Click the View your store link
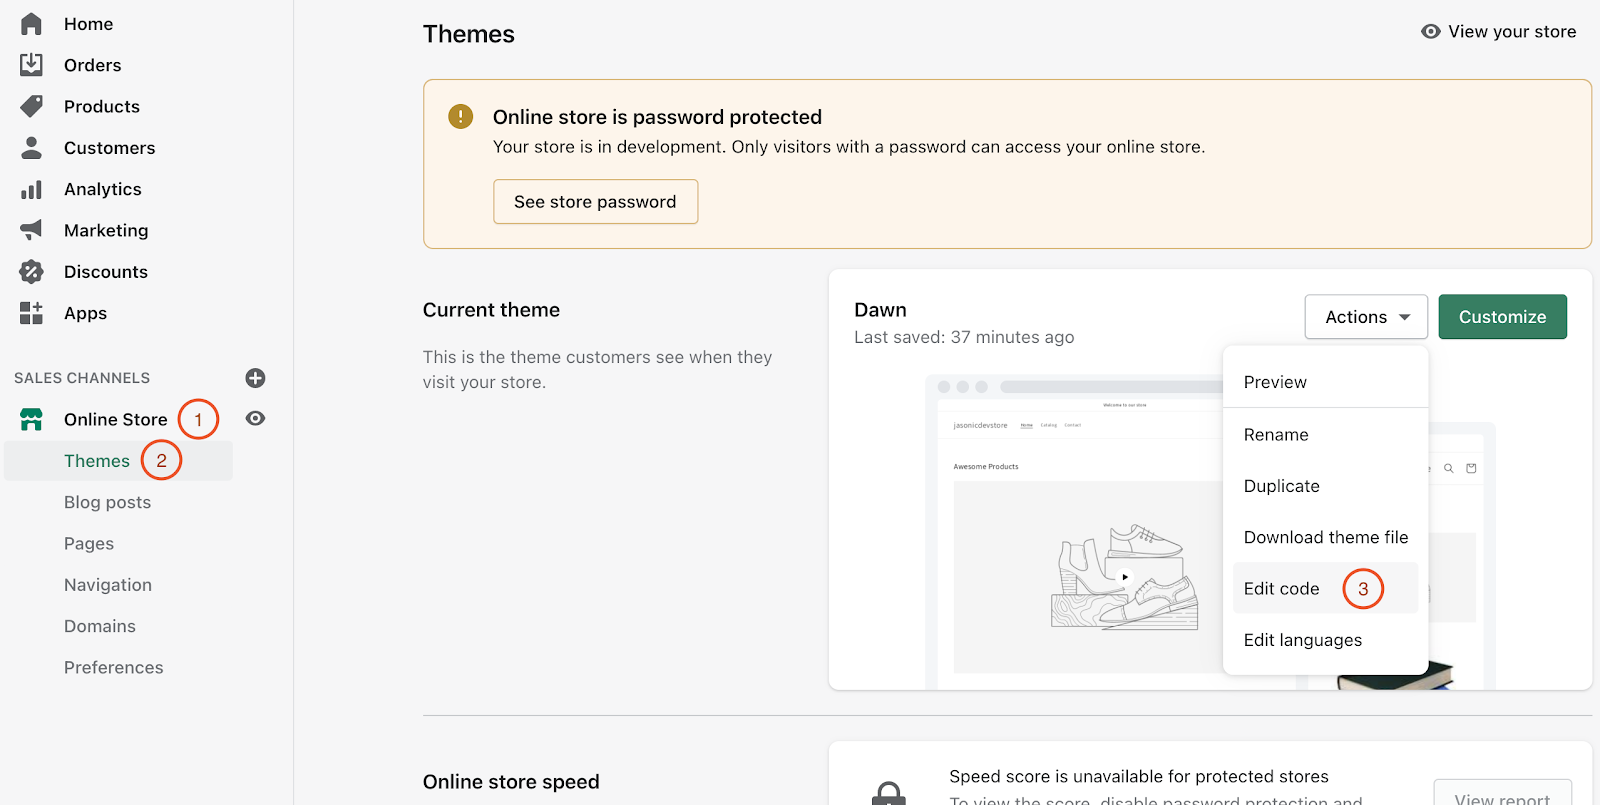The width and height of the screenshot is (1600, 805). point(1498,32)
